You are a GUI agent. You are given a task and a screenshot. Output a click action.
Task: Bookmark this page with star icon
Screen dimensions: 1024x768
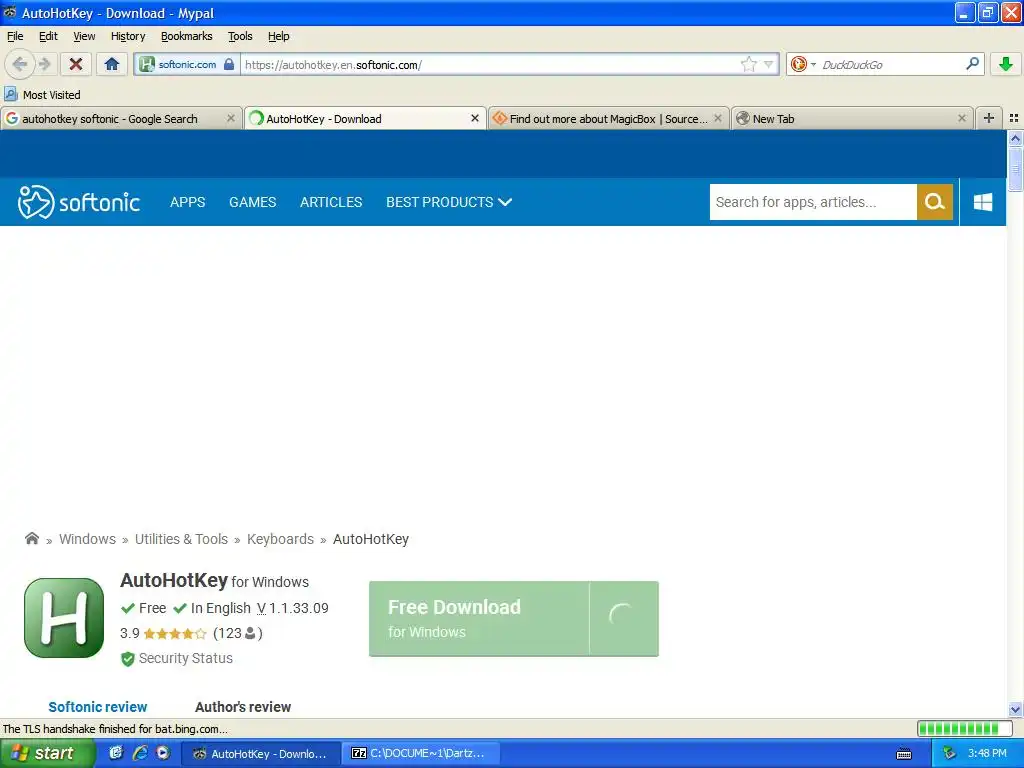[x=748, y=64]
